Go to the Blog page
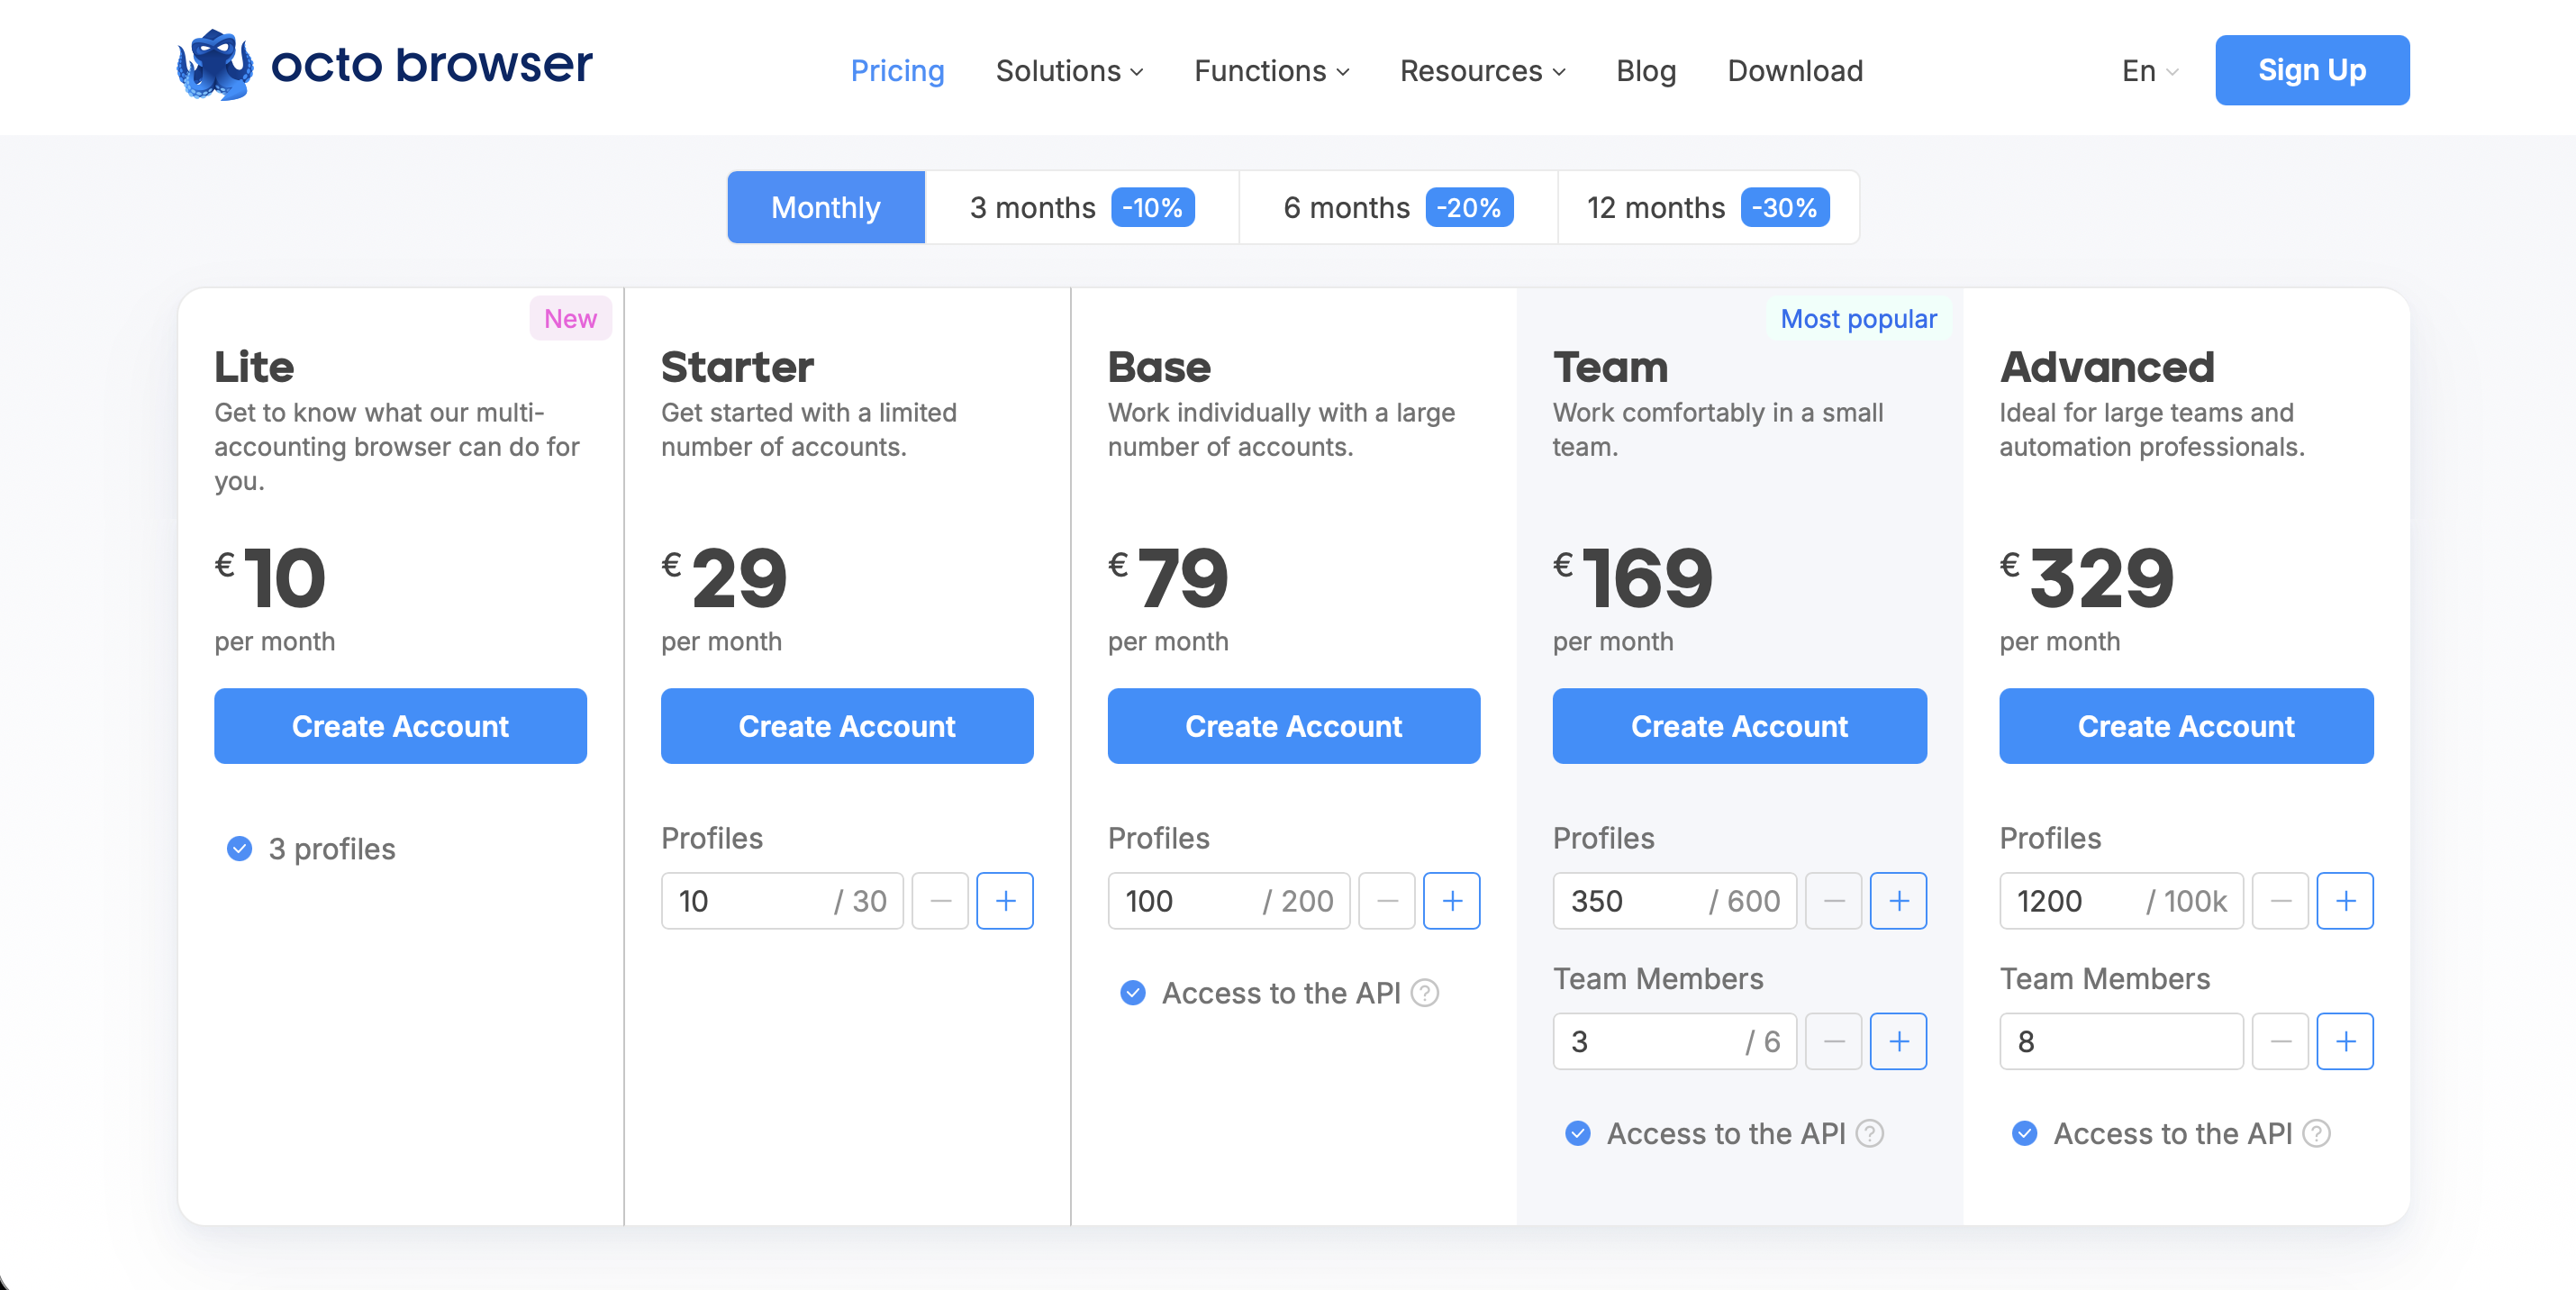 (1645, 71)
